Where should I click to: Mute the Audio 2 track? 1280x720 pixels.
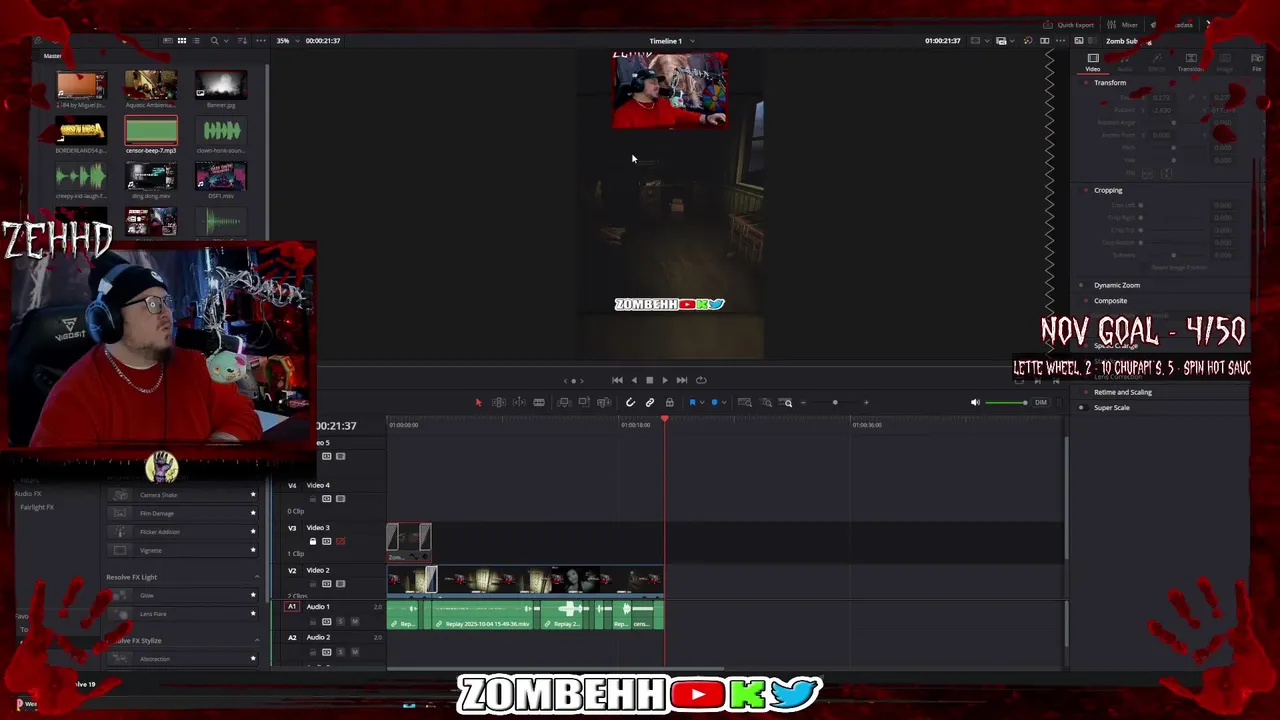click(x=354, y=652)
